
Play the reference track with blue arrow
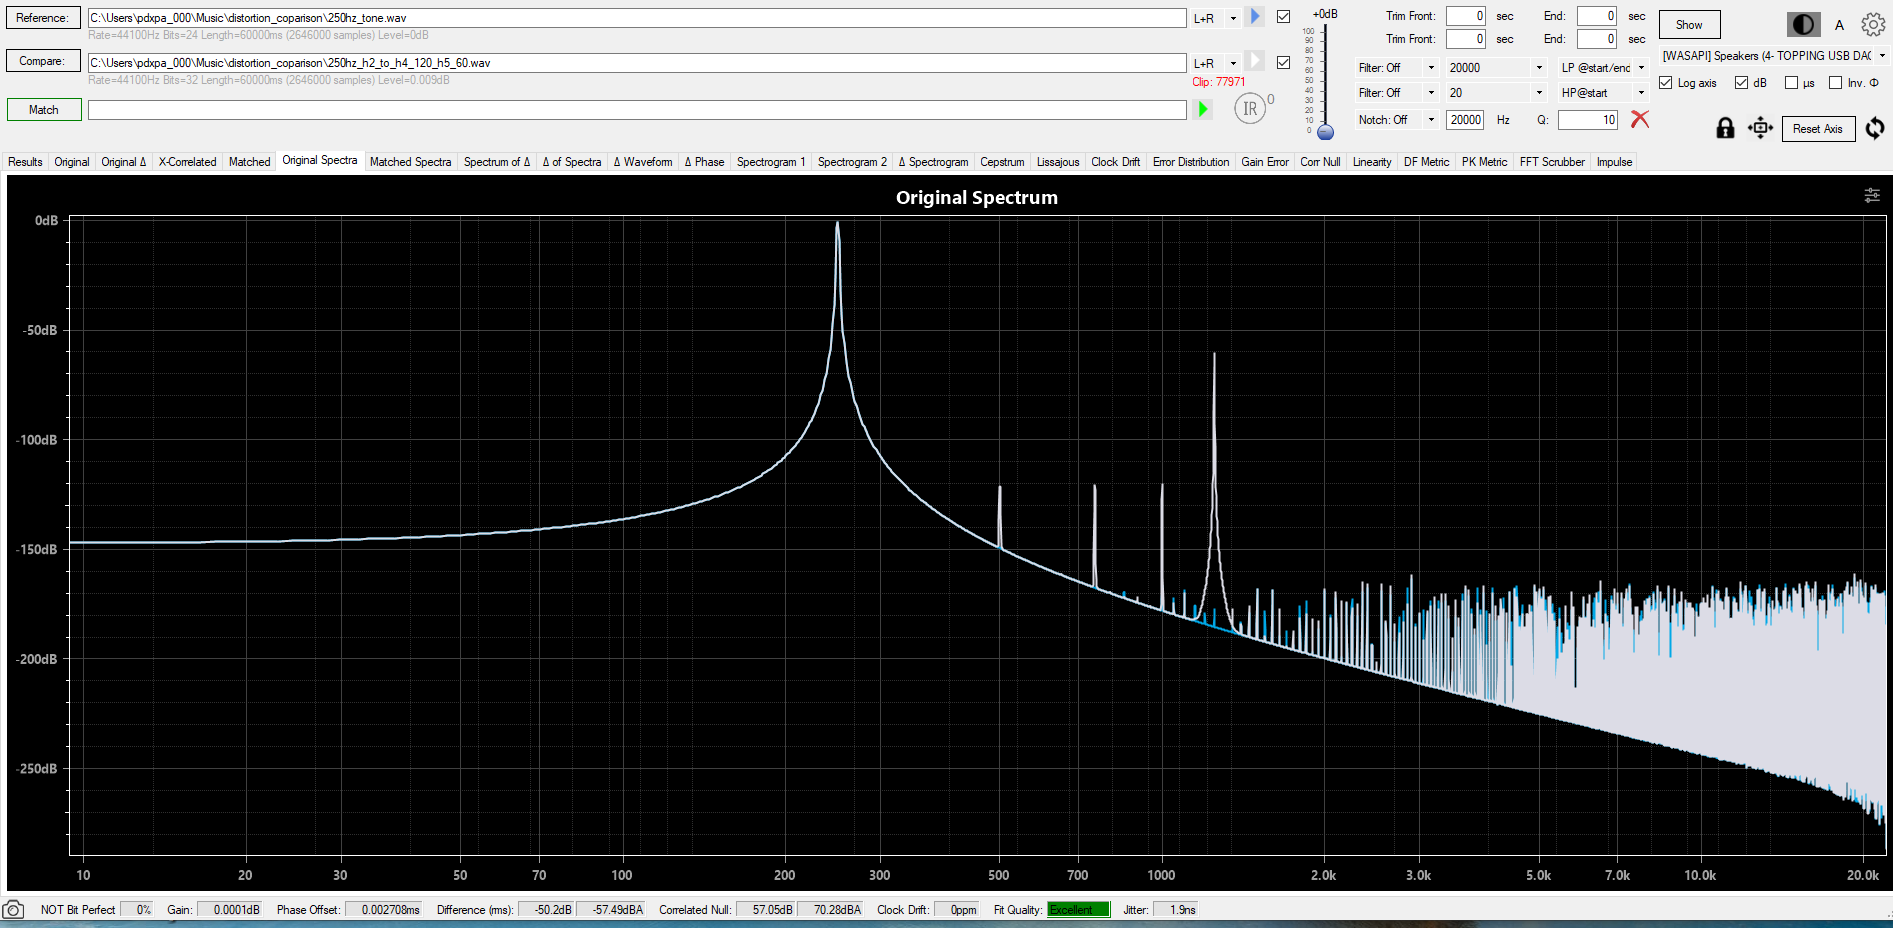tap(1256, 17)
